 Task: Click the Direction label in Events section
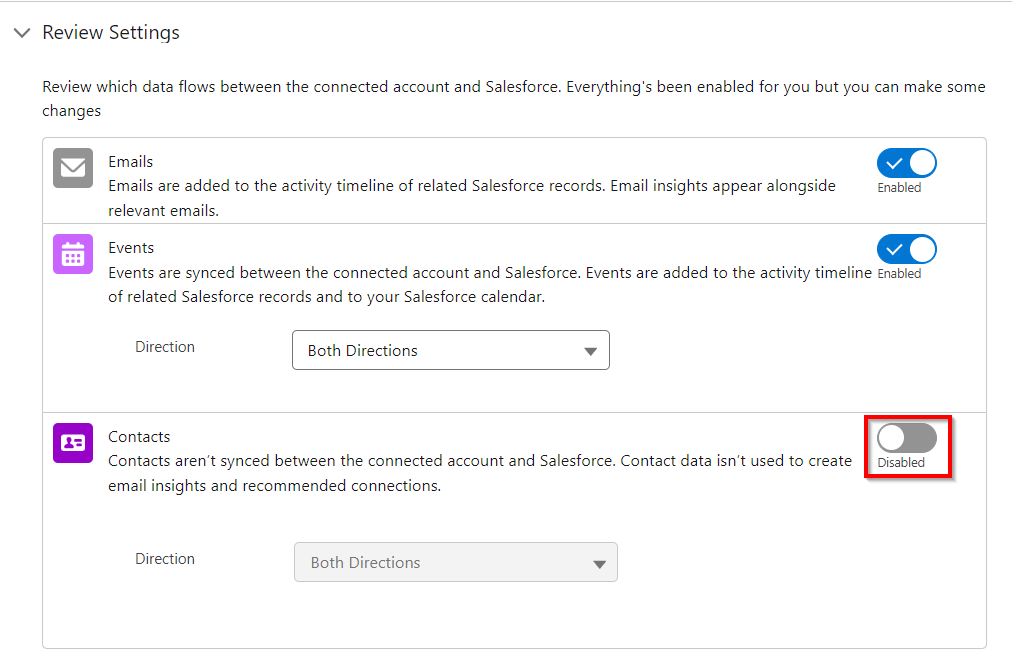[165, 347]
